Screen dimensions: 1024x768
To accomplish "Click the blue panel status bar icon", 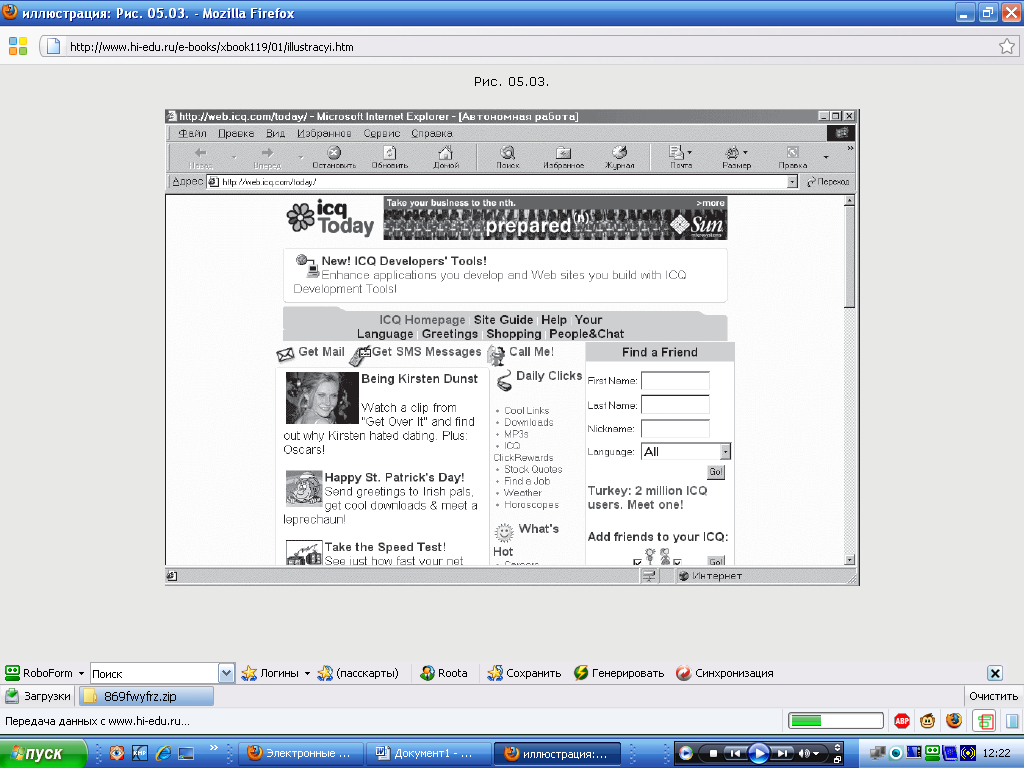I will (1012, 721).
